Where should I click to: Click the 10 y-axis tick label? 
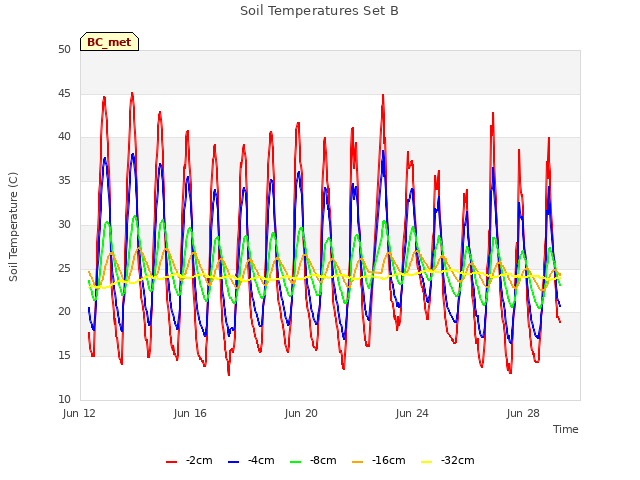click(64, 399)
